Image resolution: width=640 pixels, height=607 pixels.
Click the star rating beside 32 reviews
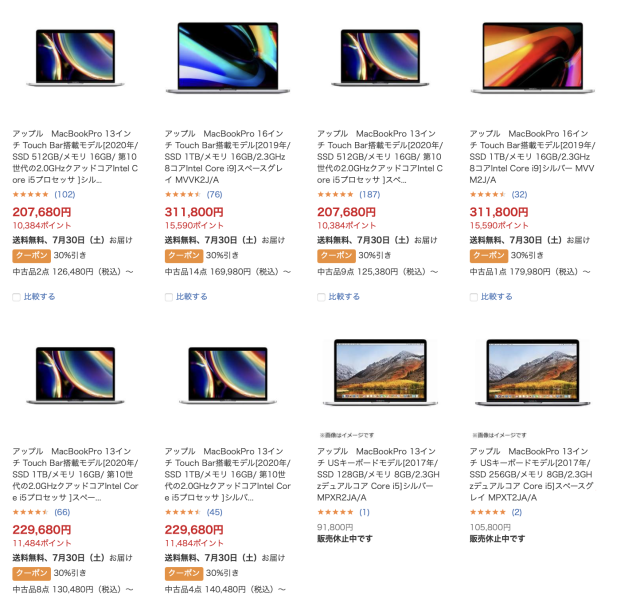488,194
